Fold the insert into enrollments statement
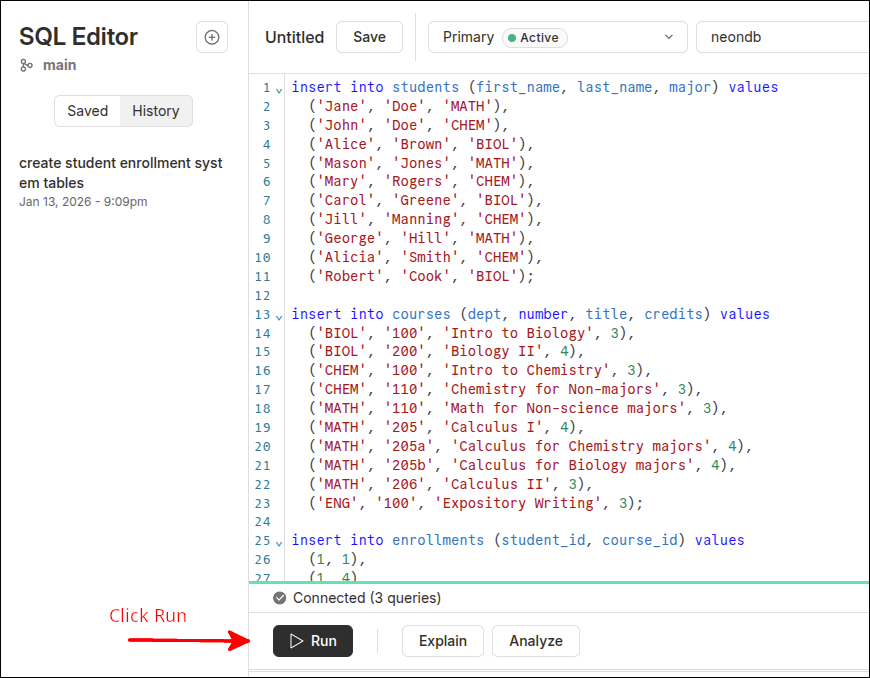The height and width of the screenshot is (678, 870). pyautogui.click(x=281, y=541)
